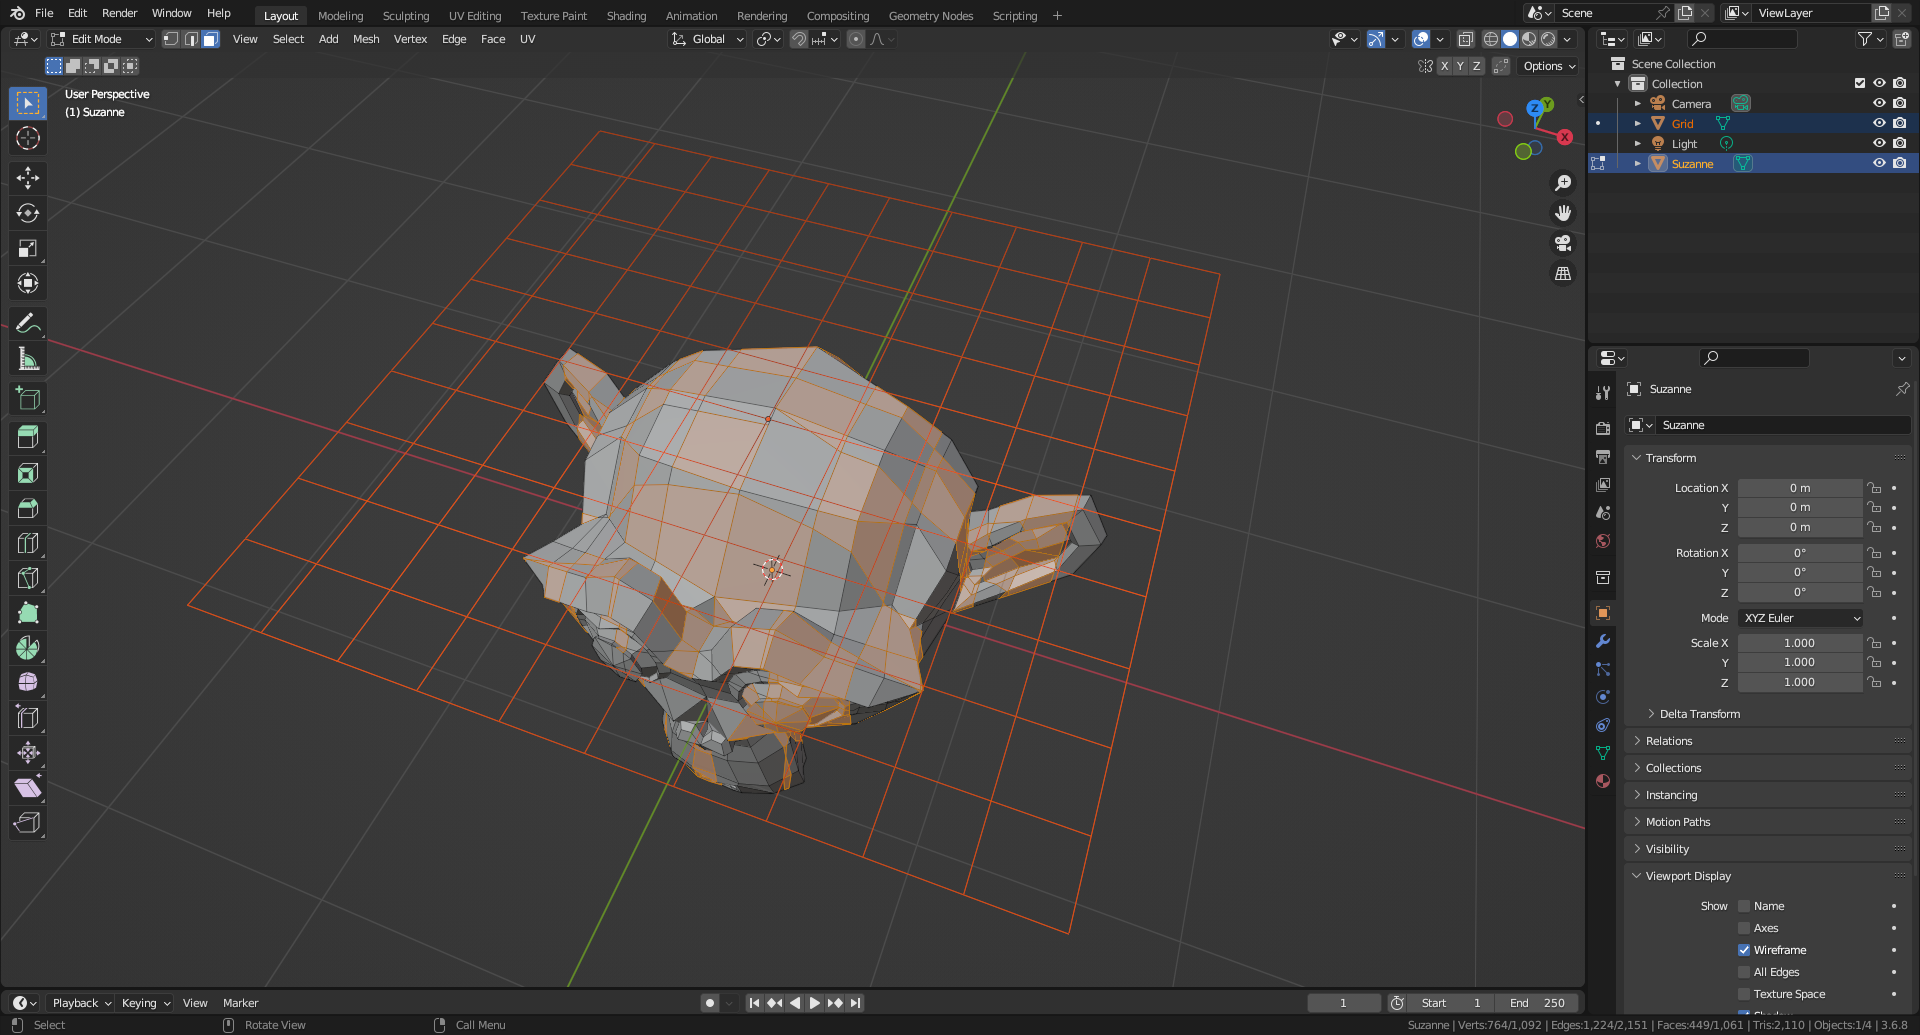Select the Move tool
1920x1035 pixels.
28,178
